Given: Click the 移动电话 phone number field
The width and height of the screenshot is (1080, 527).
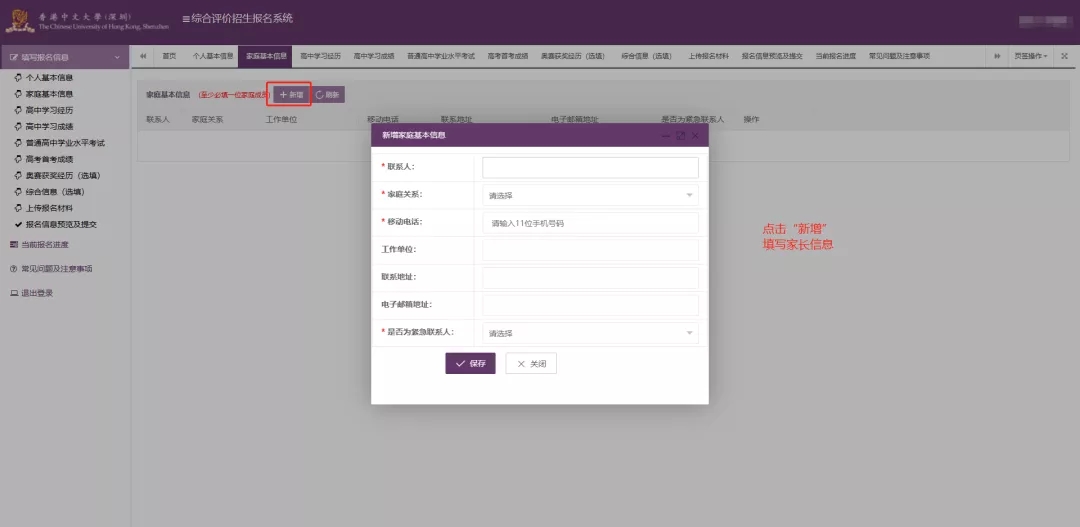Looking at the screenshot, I should coord(590,223).
